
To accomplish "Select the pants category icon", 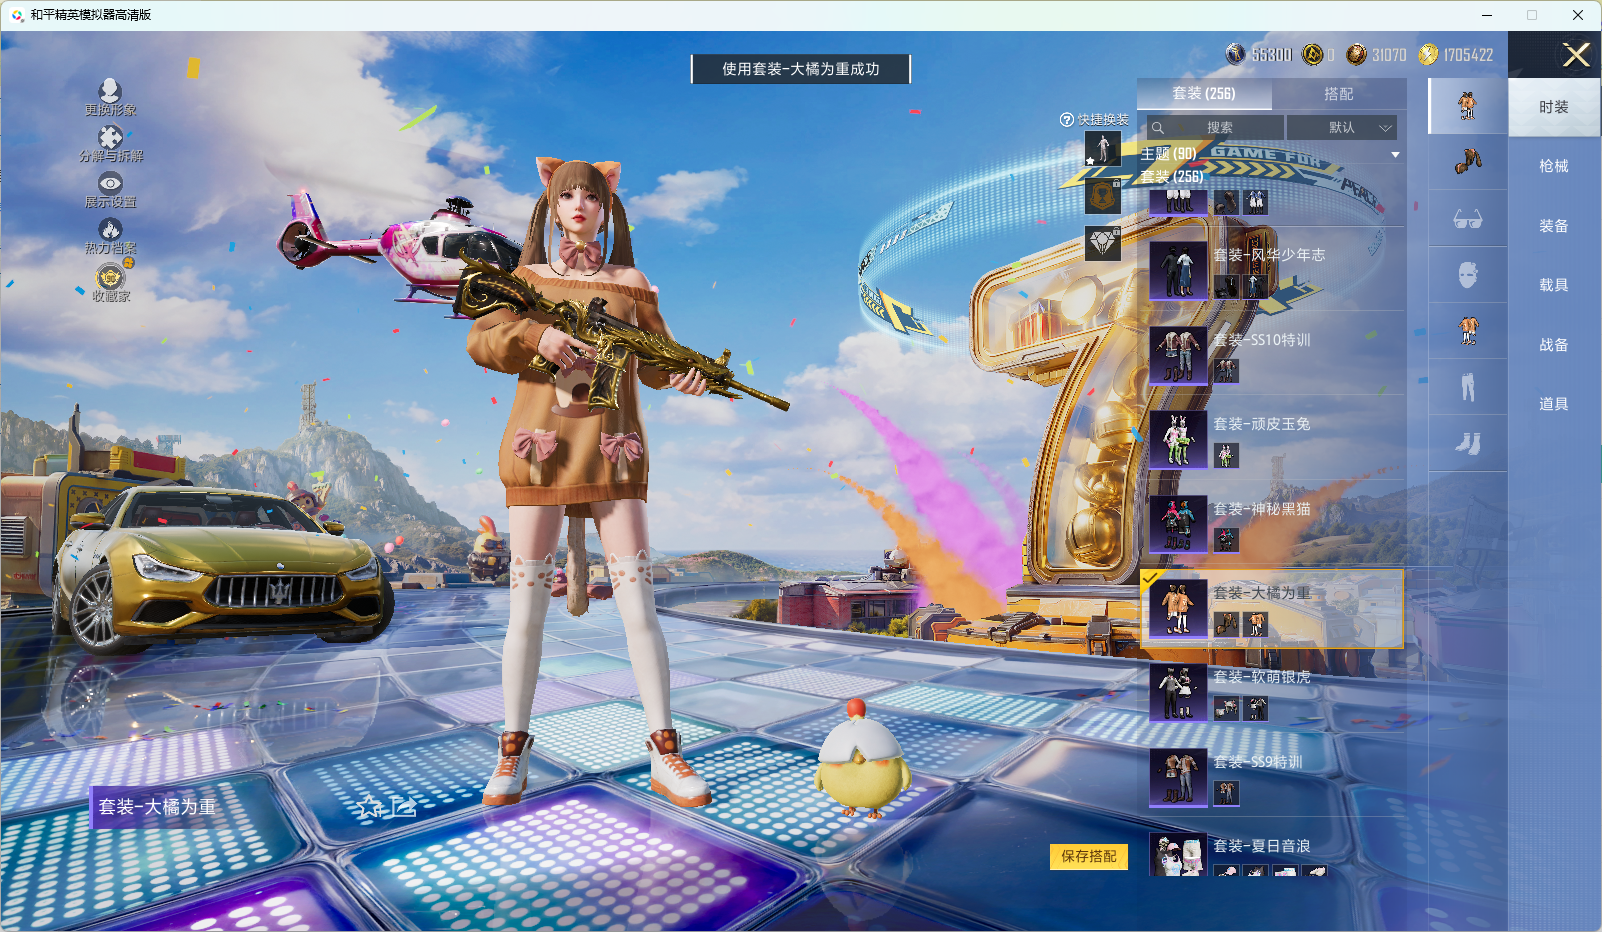I will (1467, 387).
